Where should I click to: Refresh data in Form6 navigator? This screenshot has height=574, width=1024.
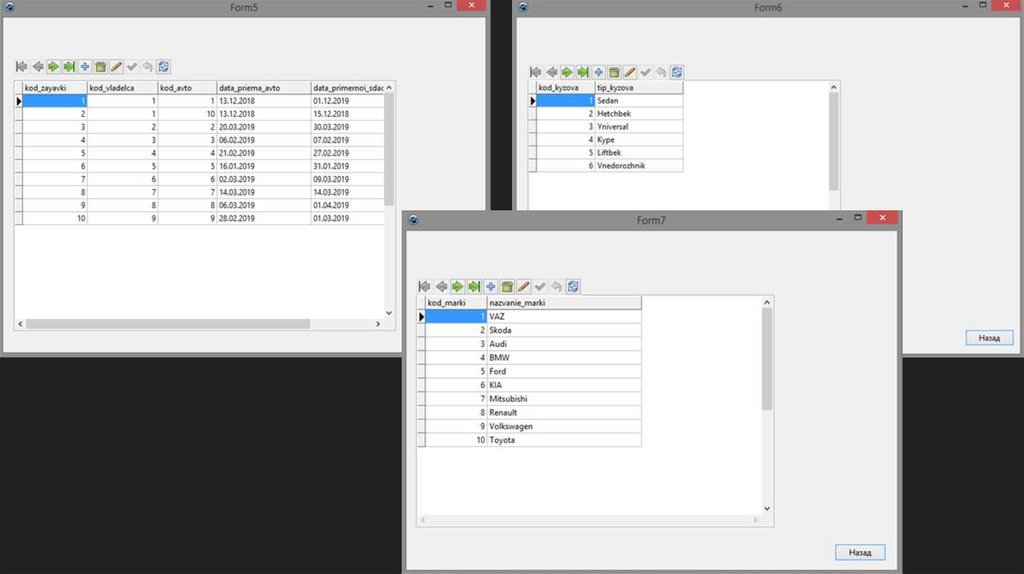[677, 72]
